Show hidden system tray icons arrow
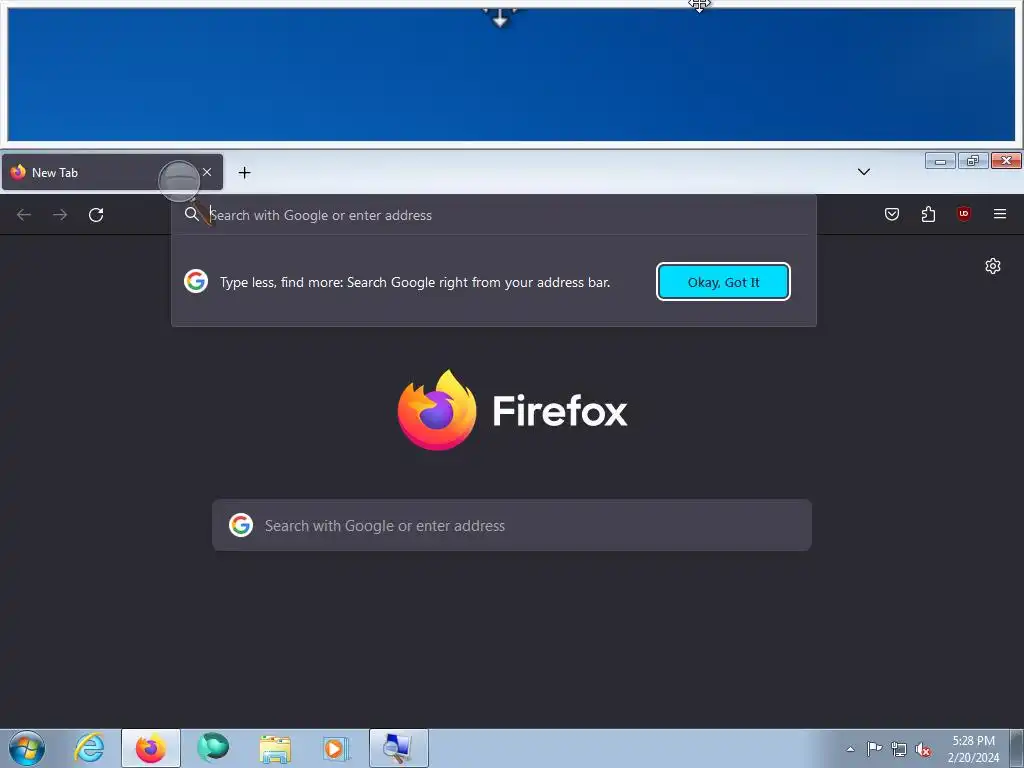1024x768 pixels. click(x=850, y=749)
